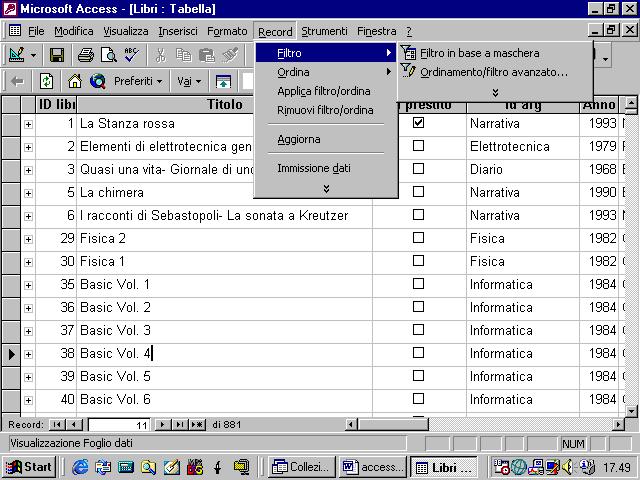Select row selector for Basic Vol. 3
The width and height of the screenshot is (640, 480).
(11, 330)
